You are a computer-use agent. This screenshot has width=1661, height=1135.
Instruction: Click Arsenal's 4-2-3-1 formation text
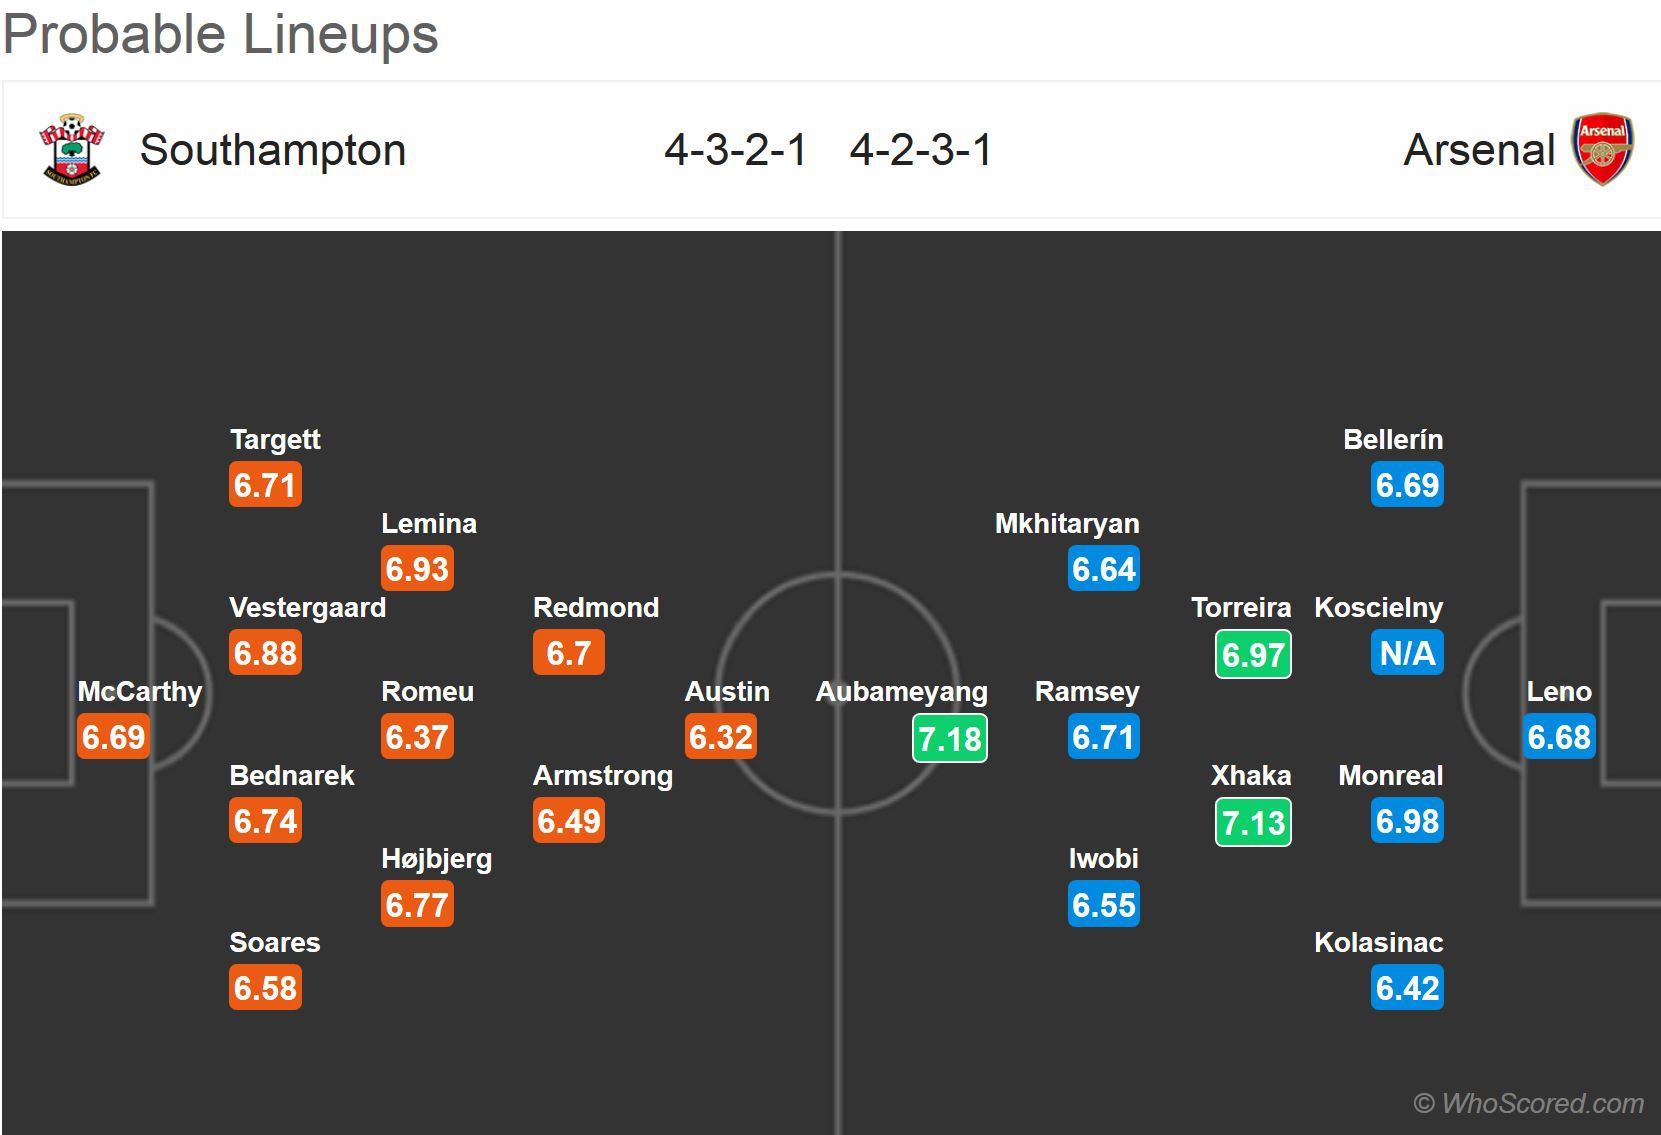tap(921, 150)
